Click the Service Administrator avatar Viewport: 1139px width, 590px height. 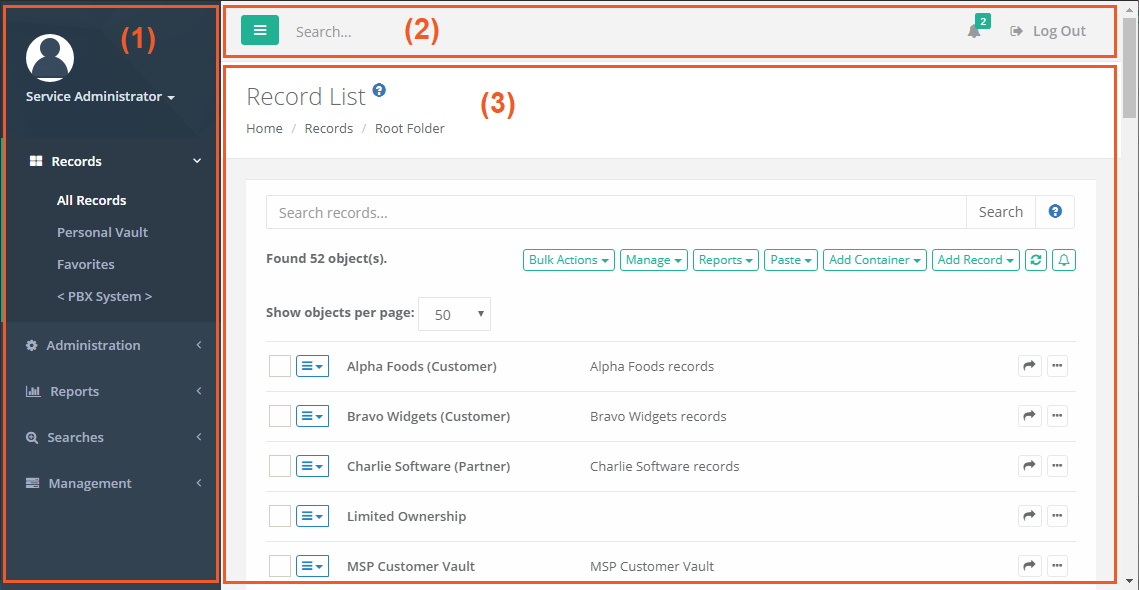pos(49,57)
